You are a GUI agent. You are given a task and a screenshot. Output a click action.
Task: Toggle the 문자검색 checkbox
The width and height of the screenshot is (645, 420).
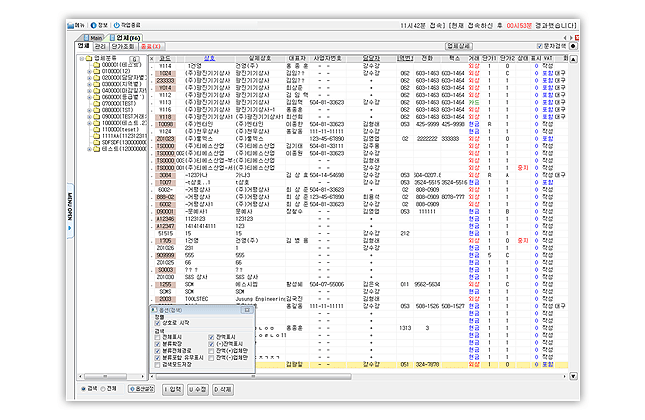[x=539, y=46]
